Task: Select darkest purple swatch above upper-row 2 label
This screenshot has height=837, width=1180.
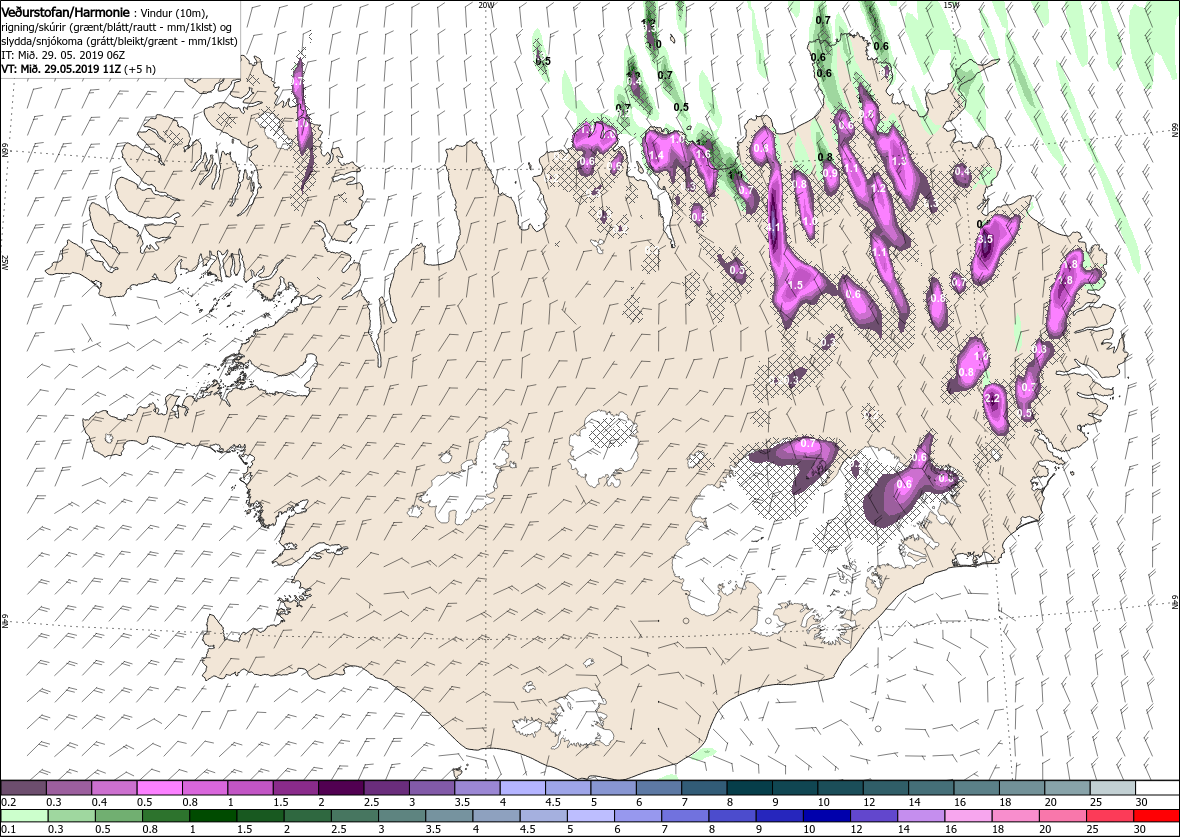Action: point(342,788)
